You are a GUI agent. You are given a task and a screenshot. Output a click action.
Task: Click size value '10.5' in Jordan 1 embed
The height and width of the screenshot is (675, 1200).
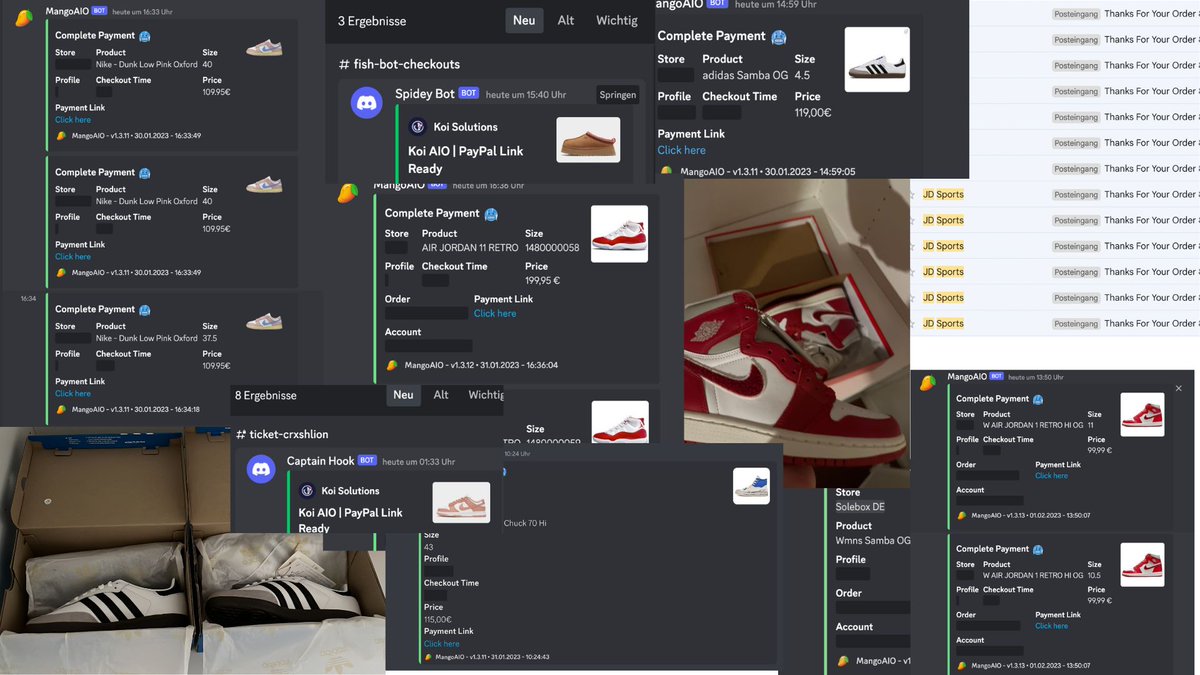(1095, 576)
